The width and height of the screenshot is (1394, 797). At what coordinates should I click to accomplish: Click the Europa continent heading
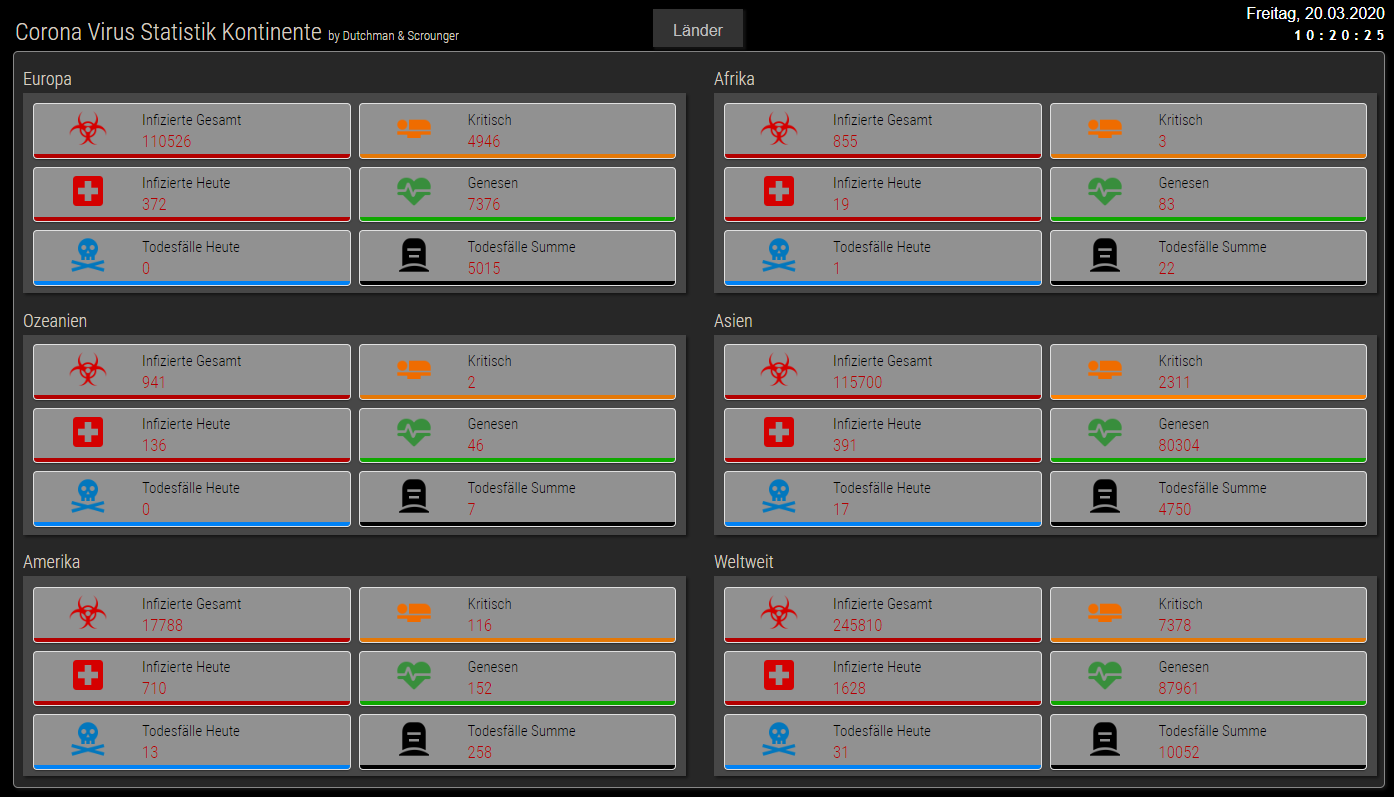(47, 79)
